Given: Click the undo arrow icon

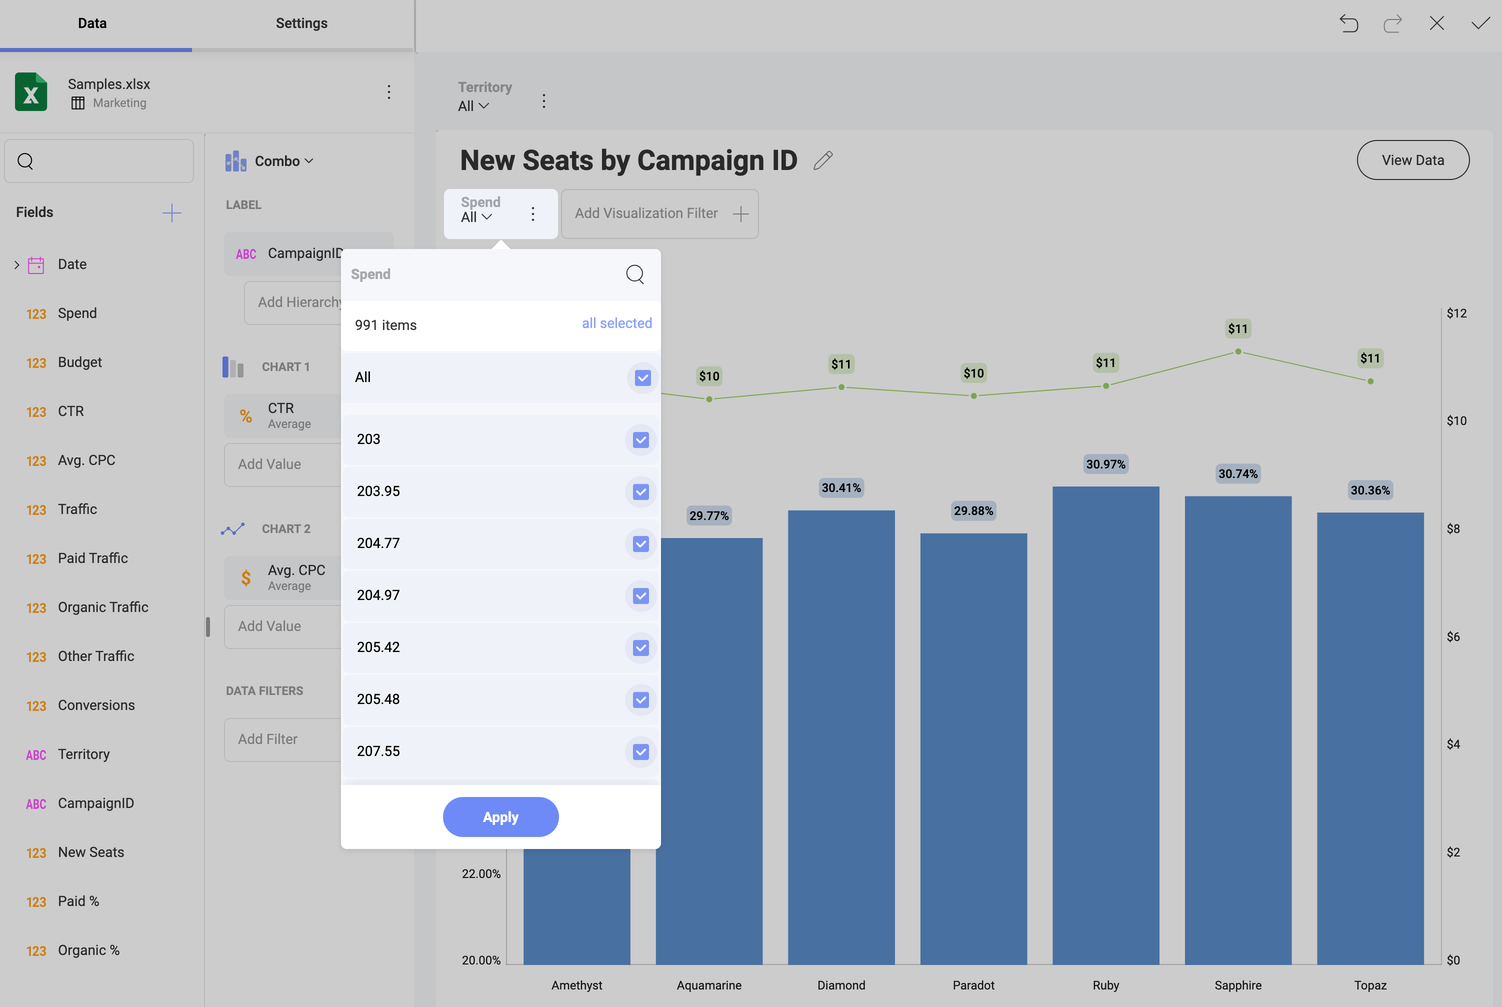Looking at the screenshot, I should tap(1349, 23).
